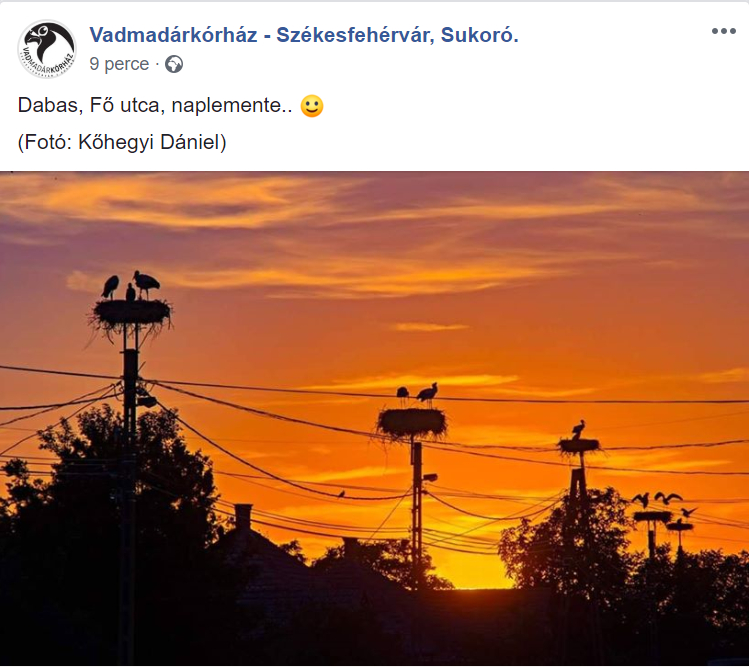Open the post options three-dot menu
This screenshot has width=749, height=667.
pyautogui.click(x=723, y=32)
